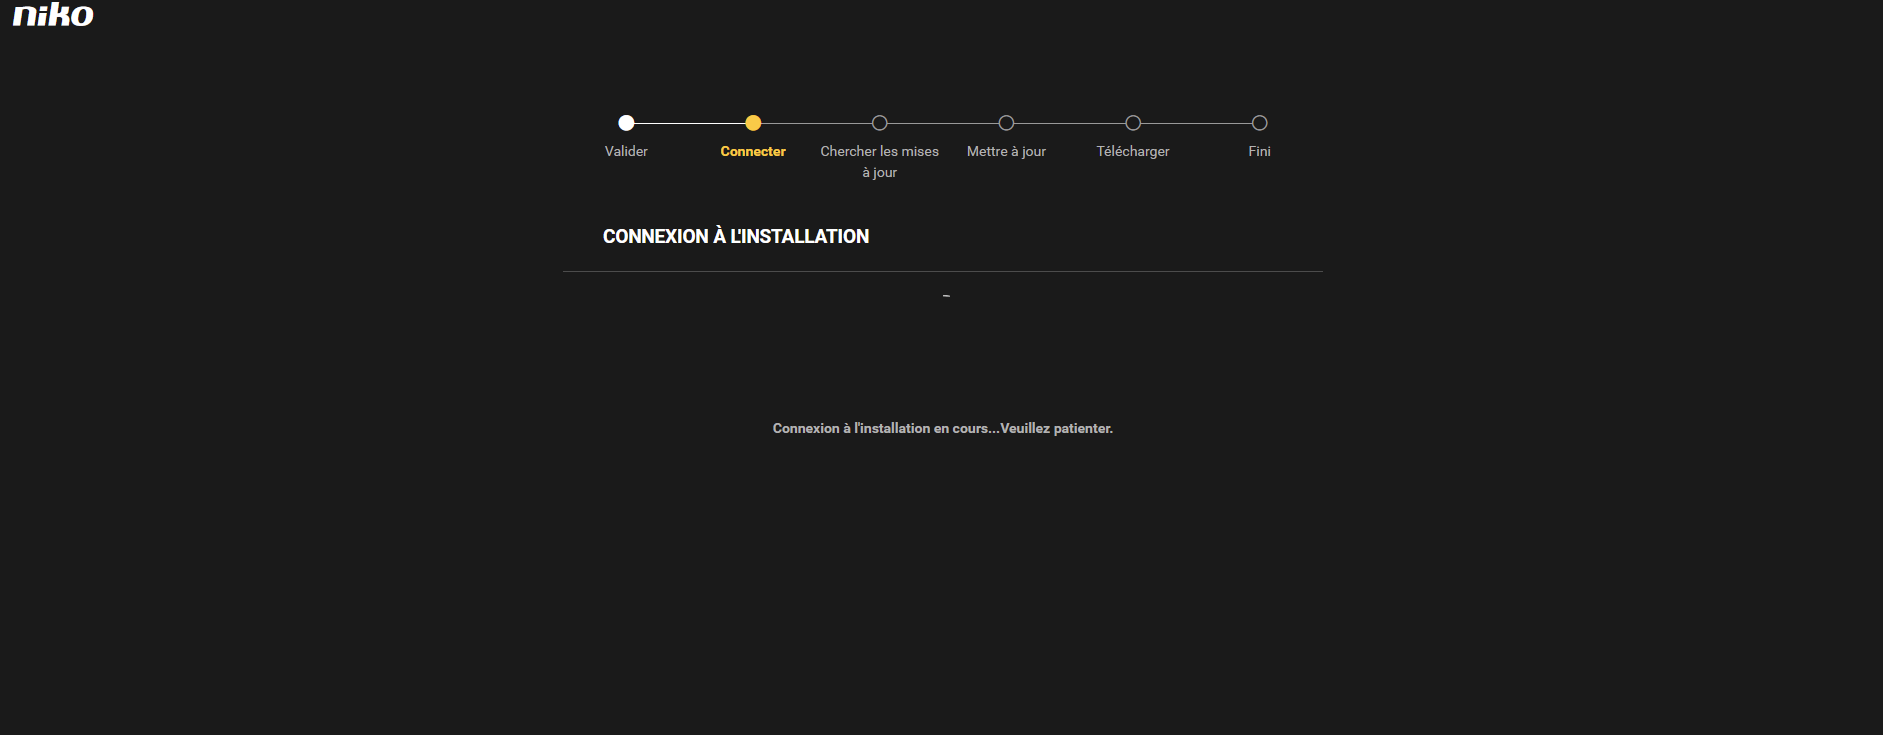Image resolution: width=1883 pixels, height=735 pixels.
Task: Open the Chercher les mises à jour label
Action: click(x=880, y=161)
